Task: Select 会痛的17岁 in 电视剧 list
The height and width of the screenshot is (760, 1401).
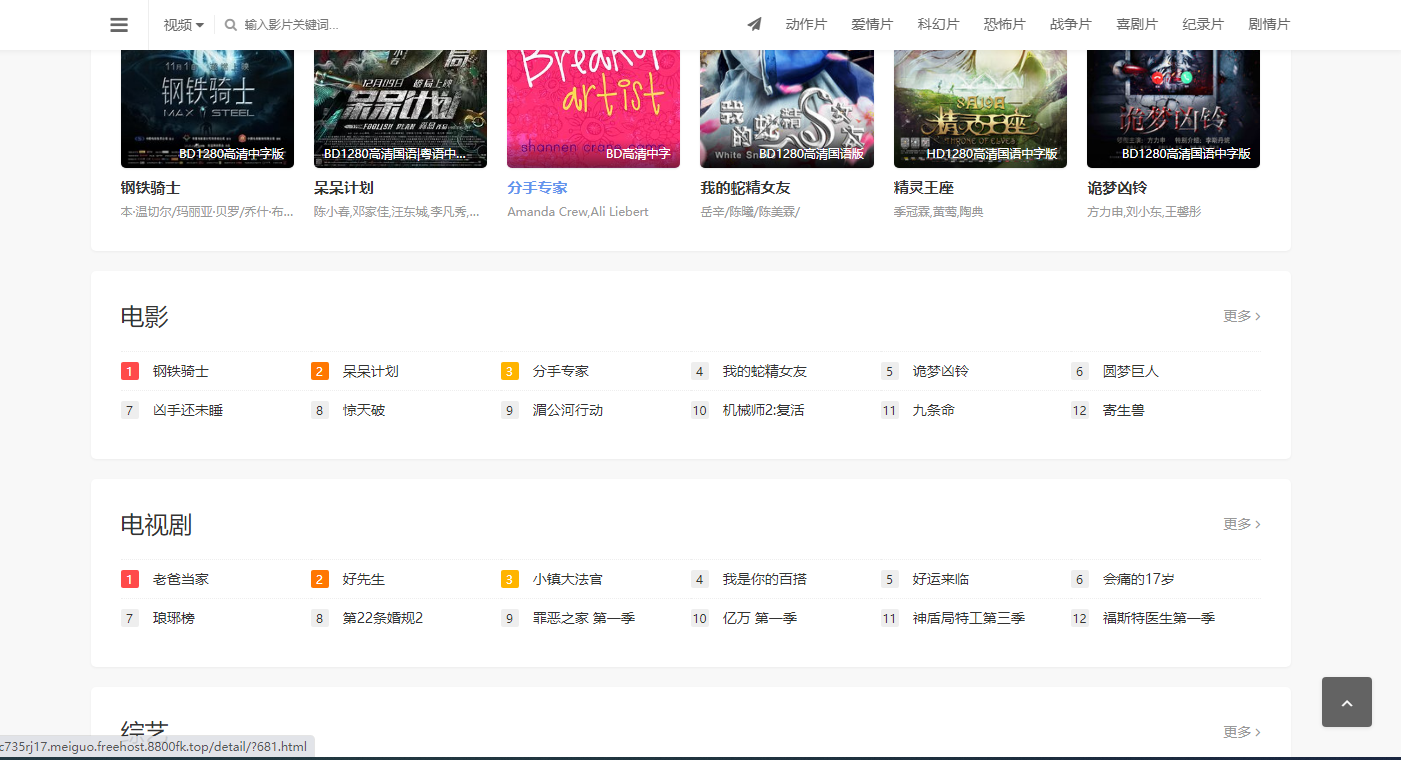Action: point(1139,579)
